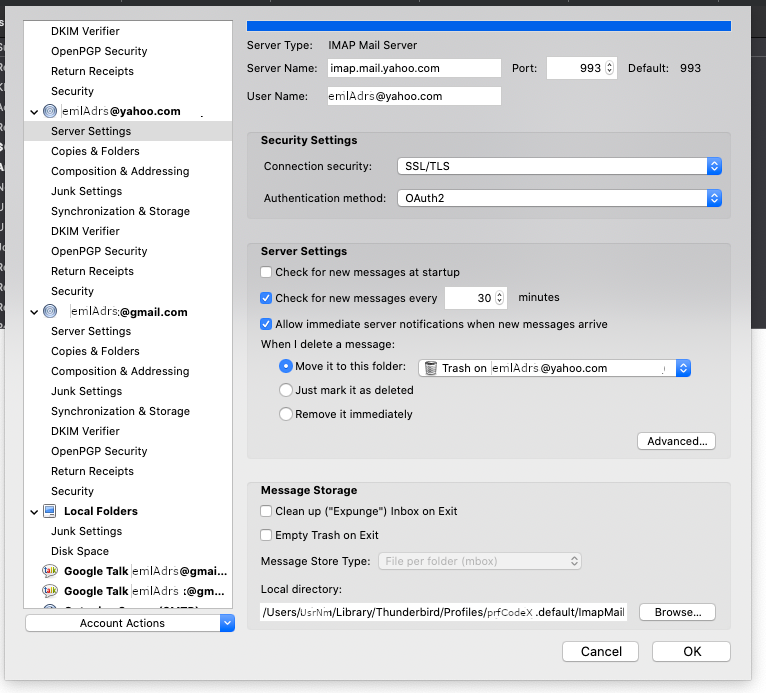The image size is (766, 693).
Task: Select Move it to this folder radio button
Action: tap(286, 366)
